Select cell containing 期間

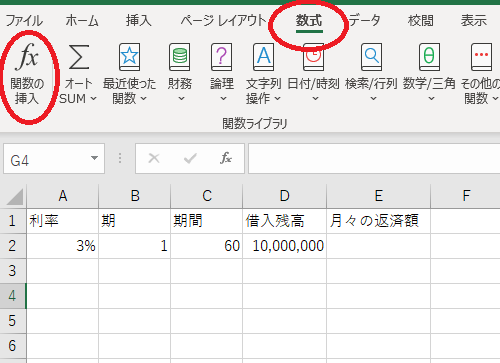pos(207,221)
